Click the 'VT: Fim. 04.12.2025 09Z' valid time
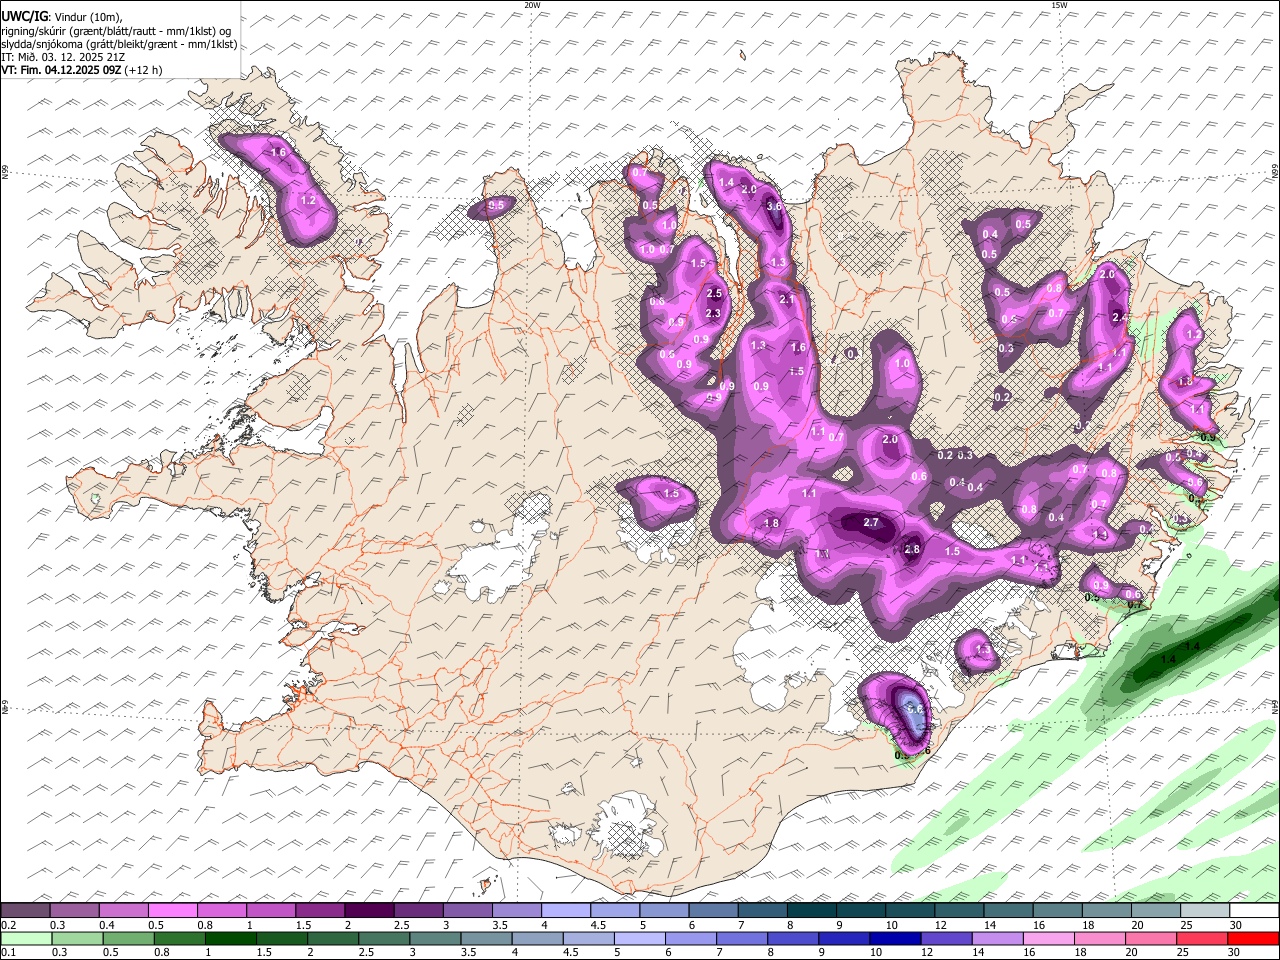This screenshot has width=1280, height=960. pos(61,70)
